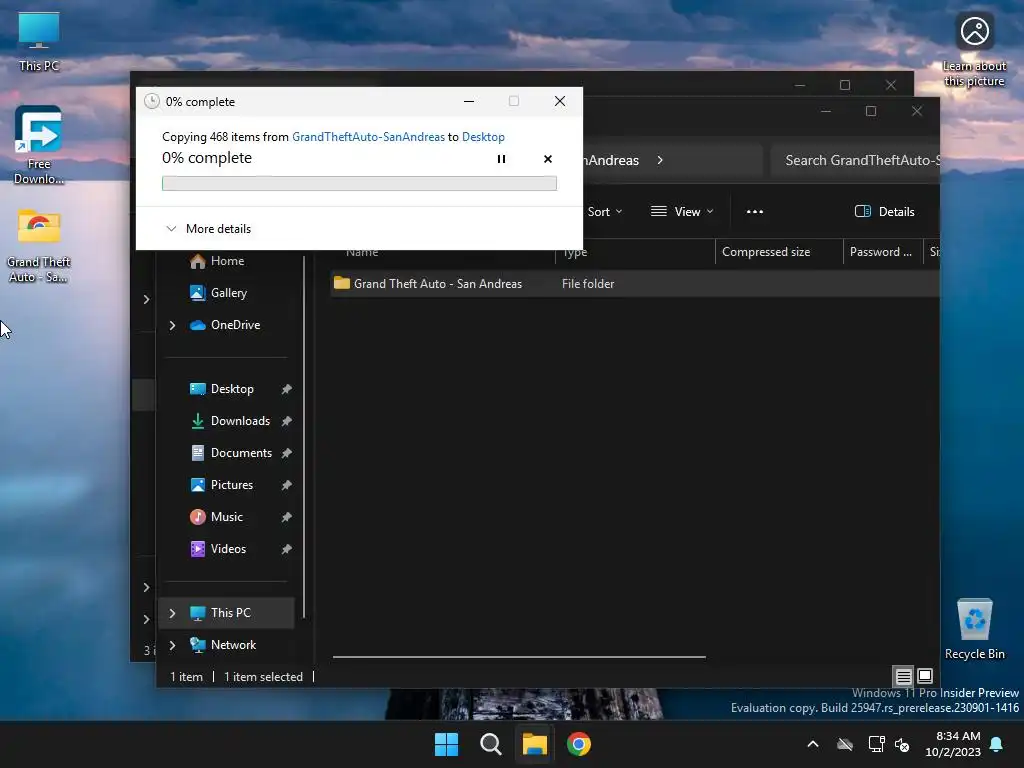Expand the This PC tree node
This screenshot has width=1024, height=768.
coord(172,613)
